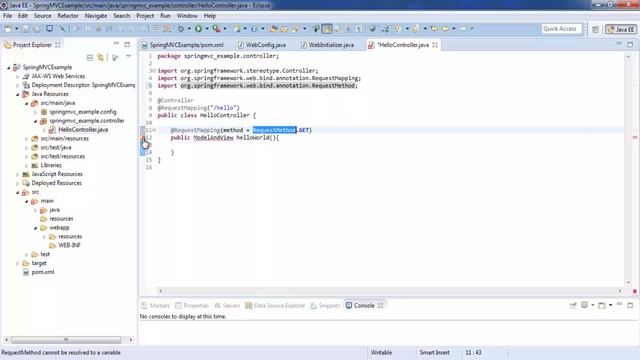
Task: Select the Java EE perspective button
Action: [x=621, y=29]
